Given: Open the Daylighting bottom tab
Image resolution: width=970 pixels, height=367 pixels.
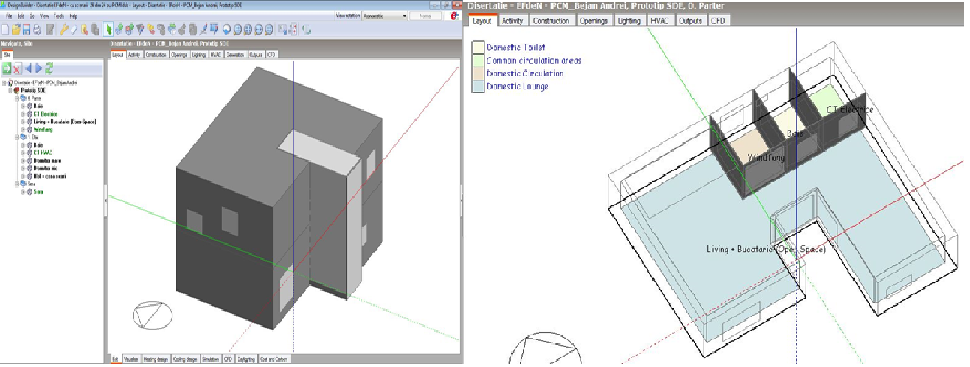Looking at the screenshot, I should (x=246, y=359).
